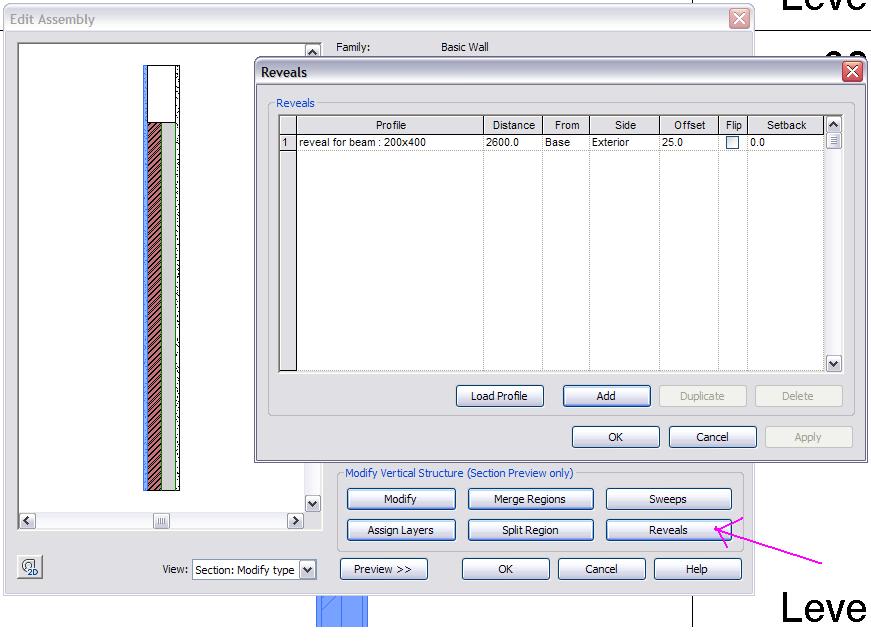Click the From column header
The width and height of the screenshot is (871, 643).
pyautogui.click(x=567, y=125)
